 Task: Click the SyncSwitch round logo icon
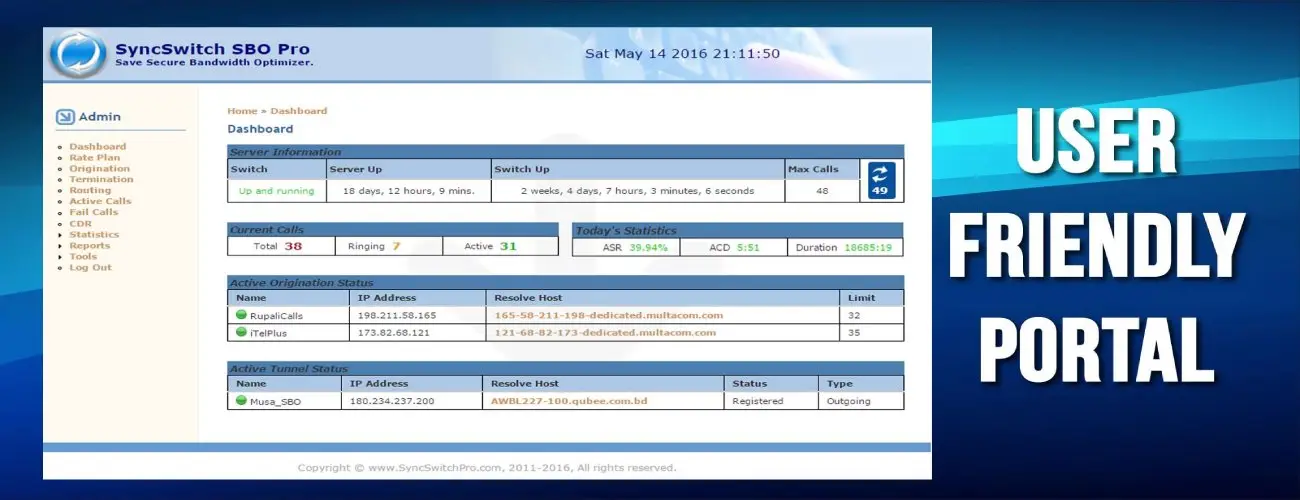(x=77, y=55)
